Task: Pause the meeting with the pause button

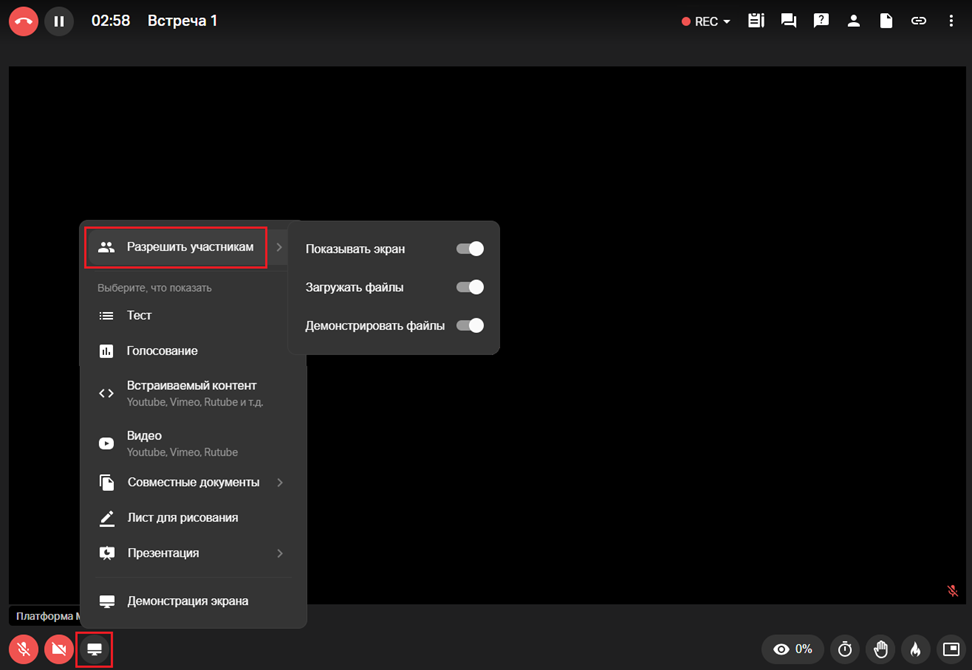Action: click(59, 21)
